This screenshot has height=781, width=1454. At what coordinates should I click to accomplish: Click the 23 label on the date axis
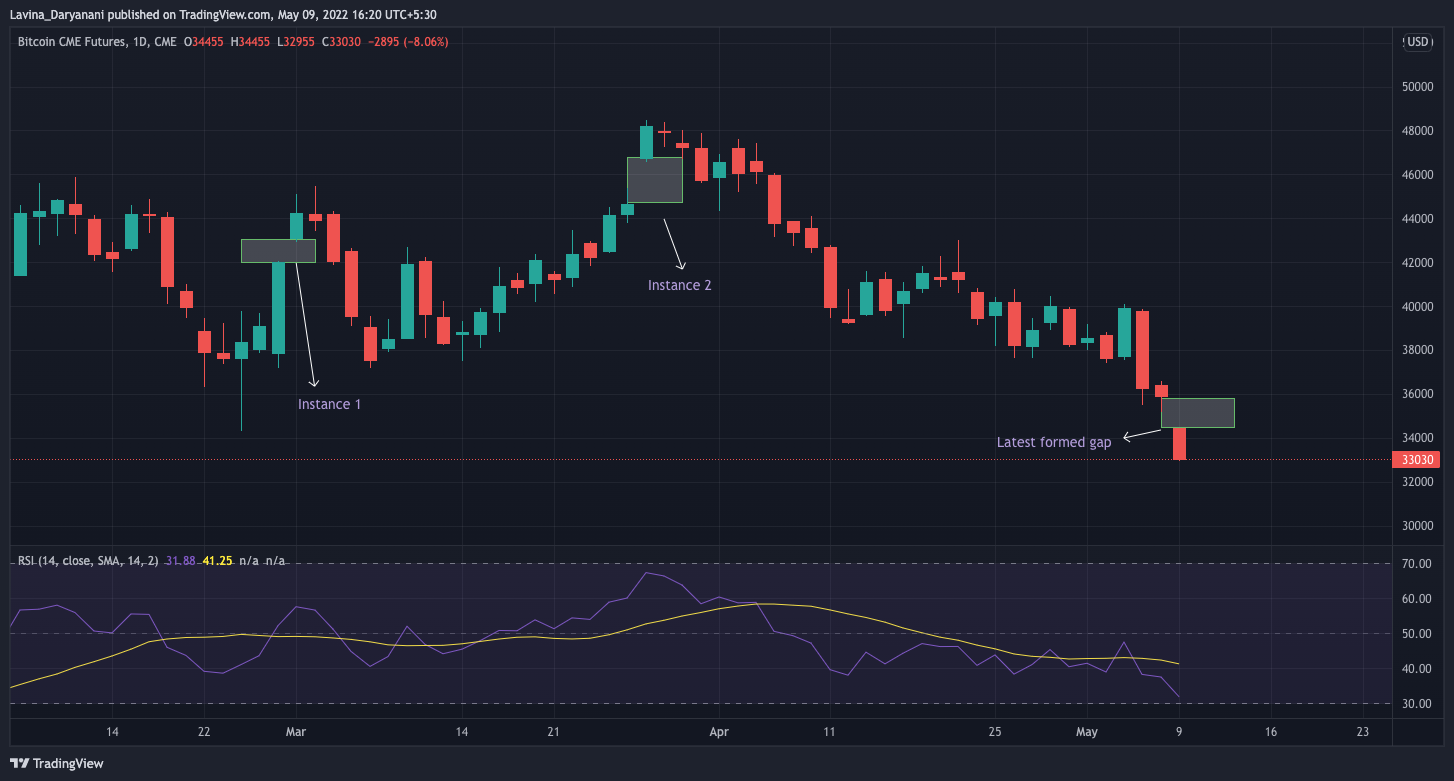(1363, 732)
